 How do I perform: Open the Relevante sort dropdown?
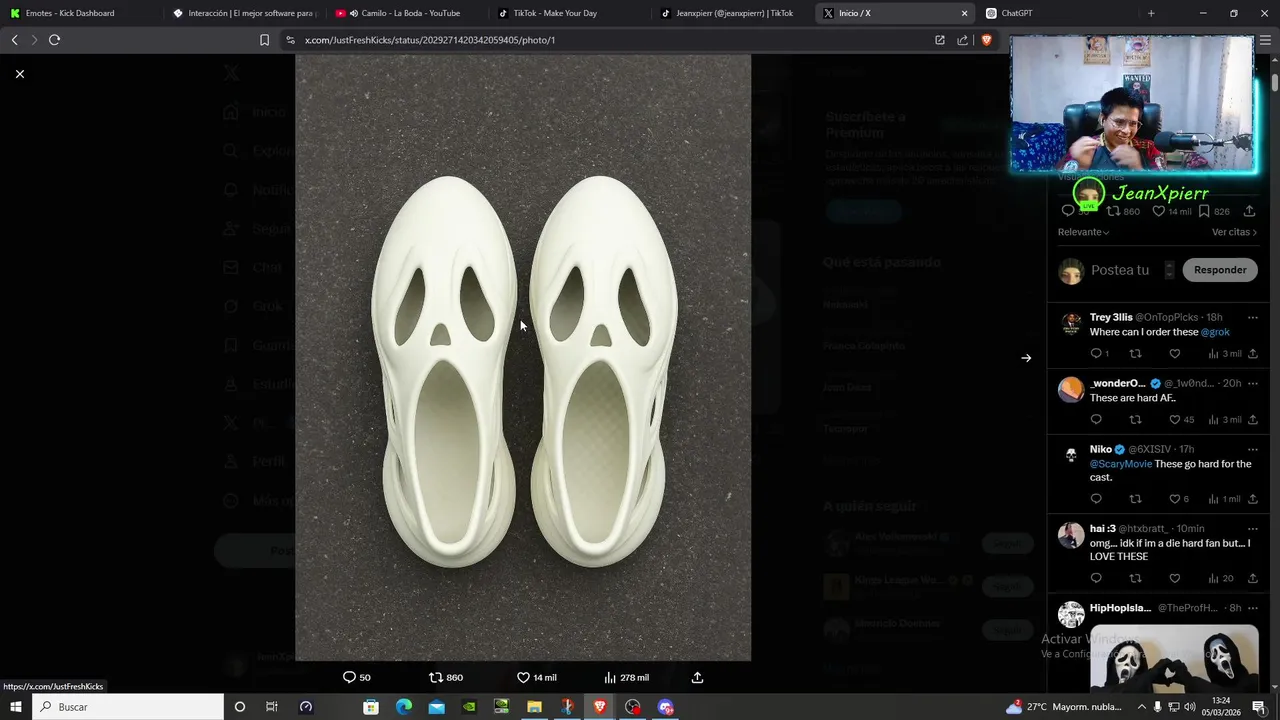click(1083, 232)
